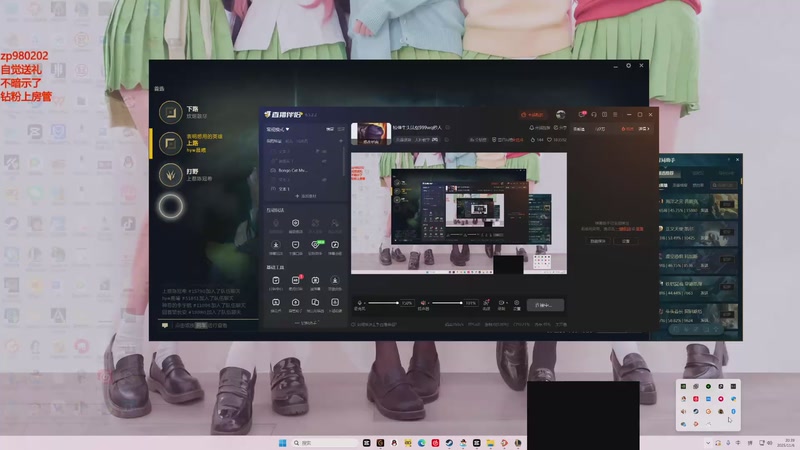Click the empty glowing ring slot below 打野

pos(170,206)
